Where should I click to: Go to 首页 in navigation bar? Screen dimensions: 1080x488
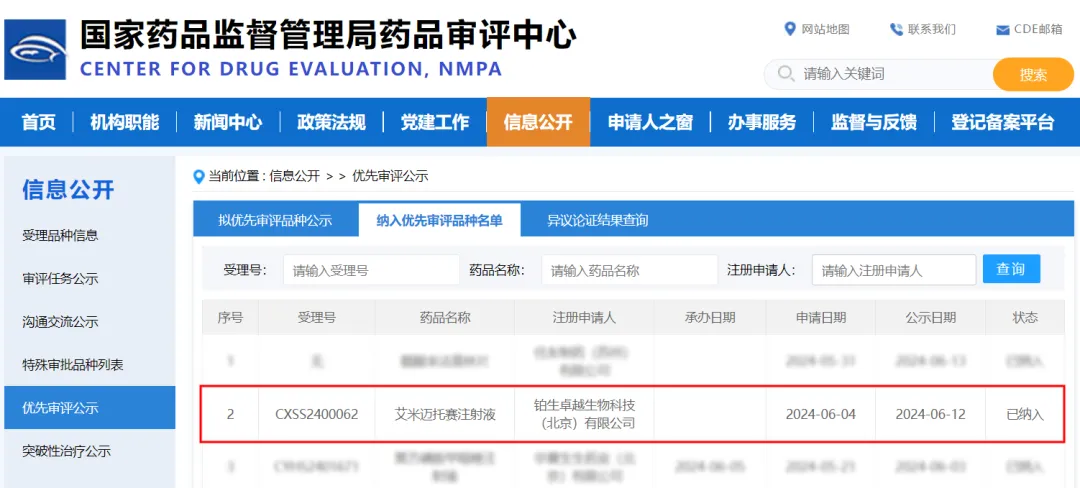pos(39,122)
